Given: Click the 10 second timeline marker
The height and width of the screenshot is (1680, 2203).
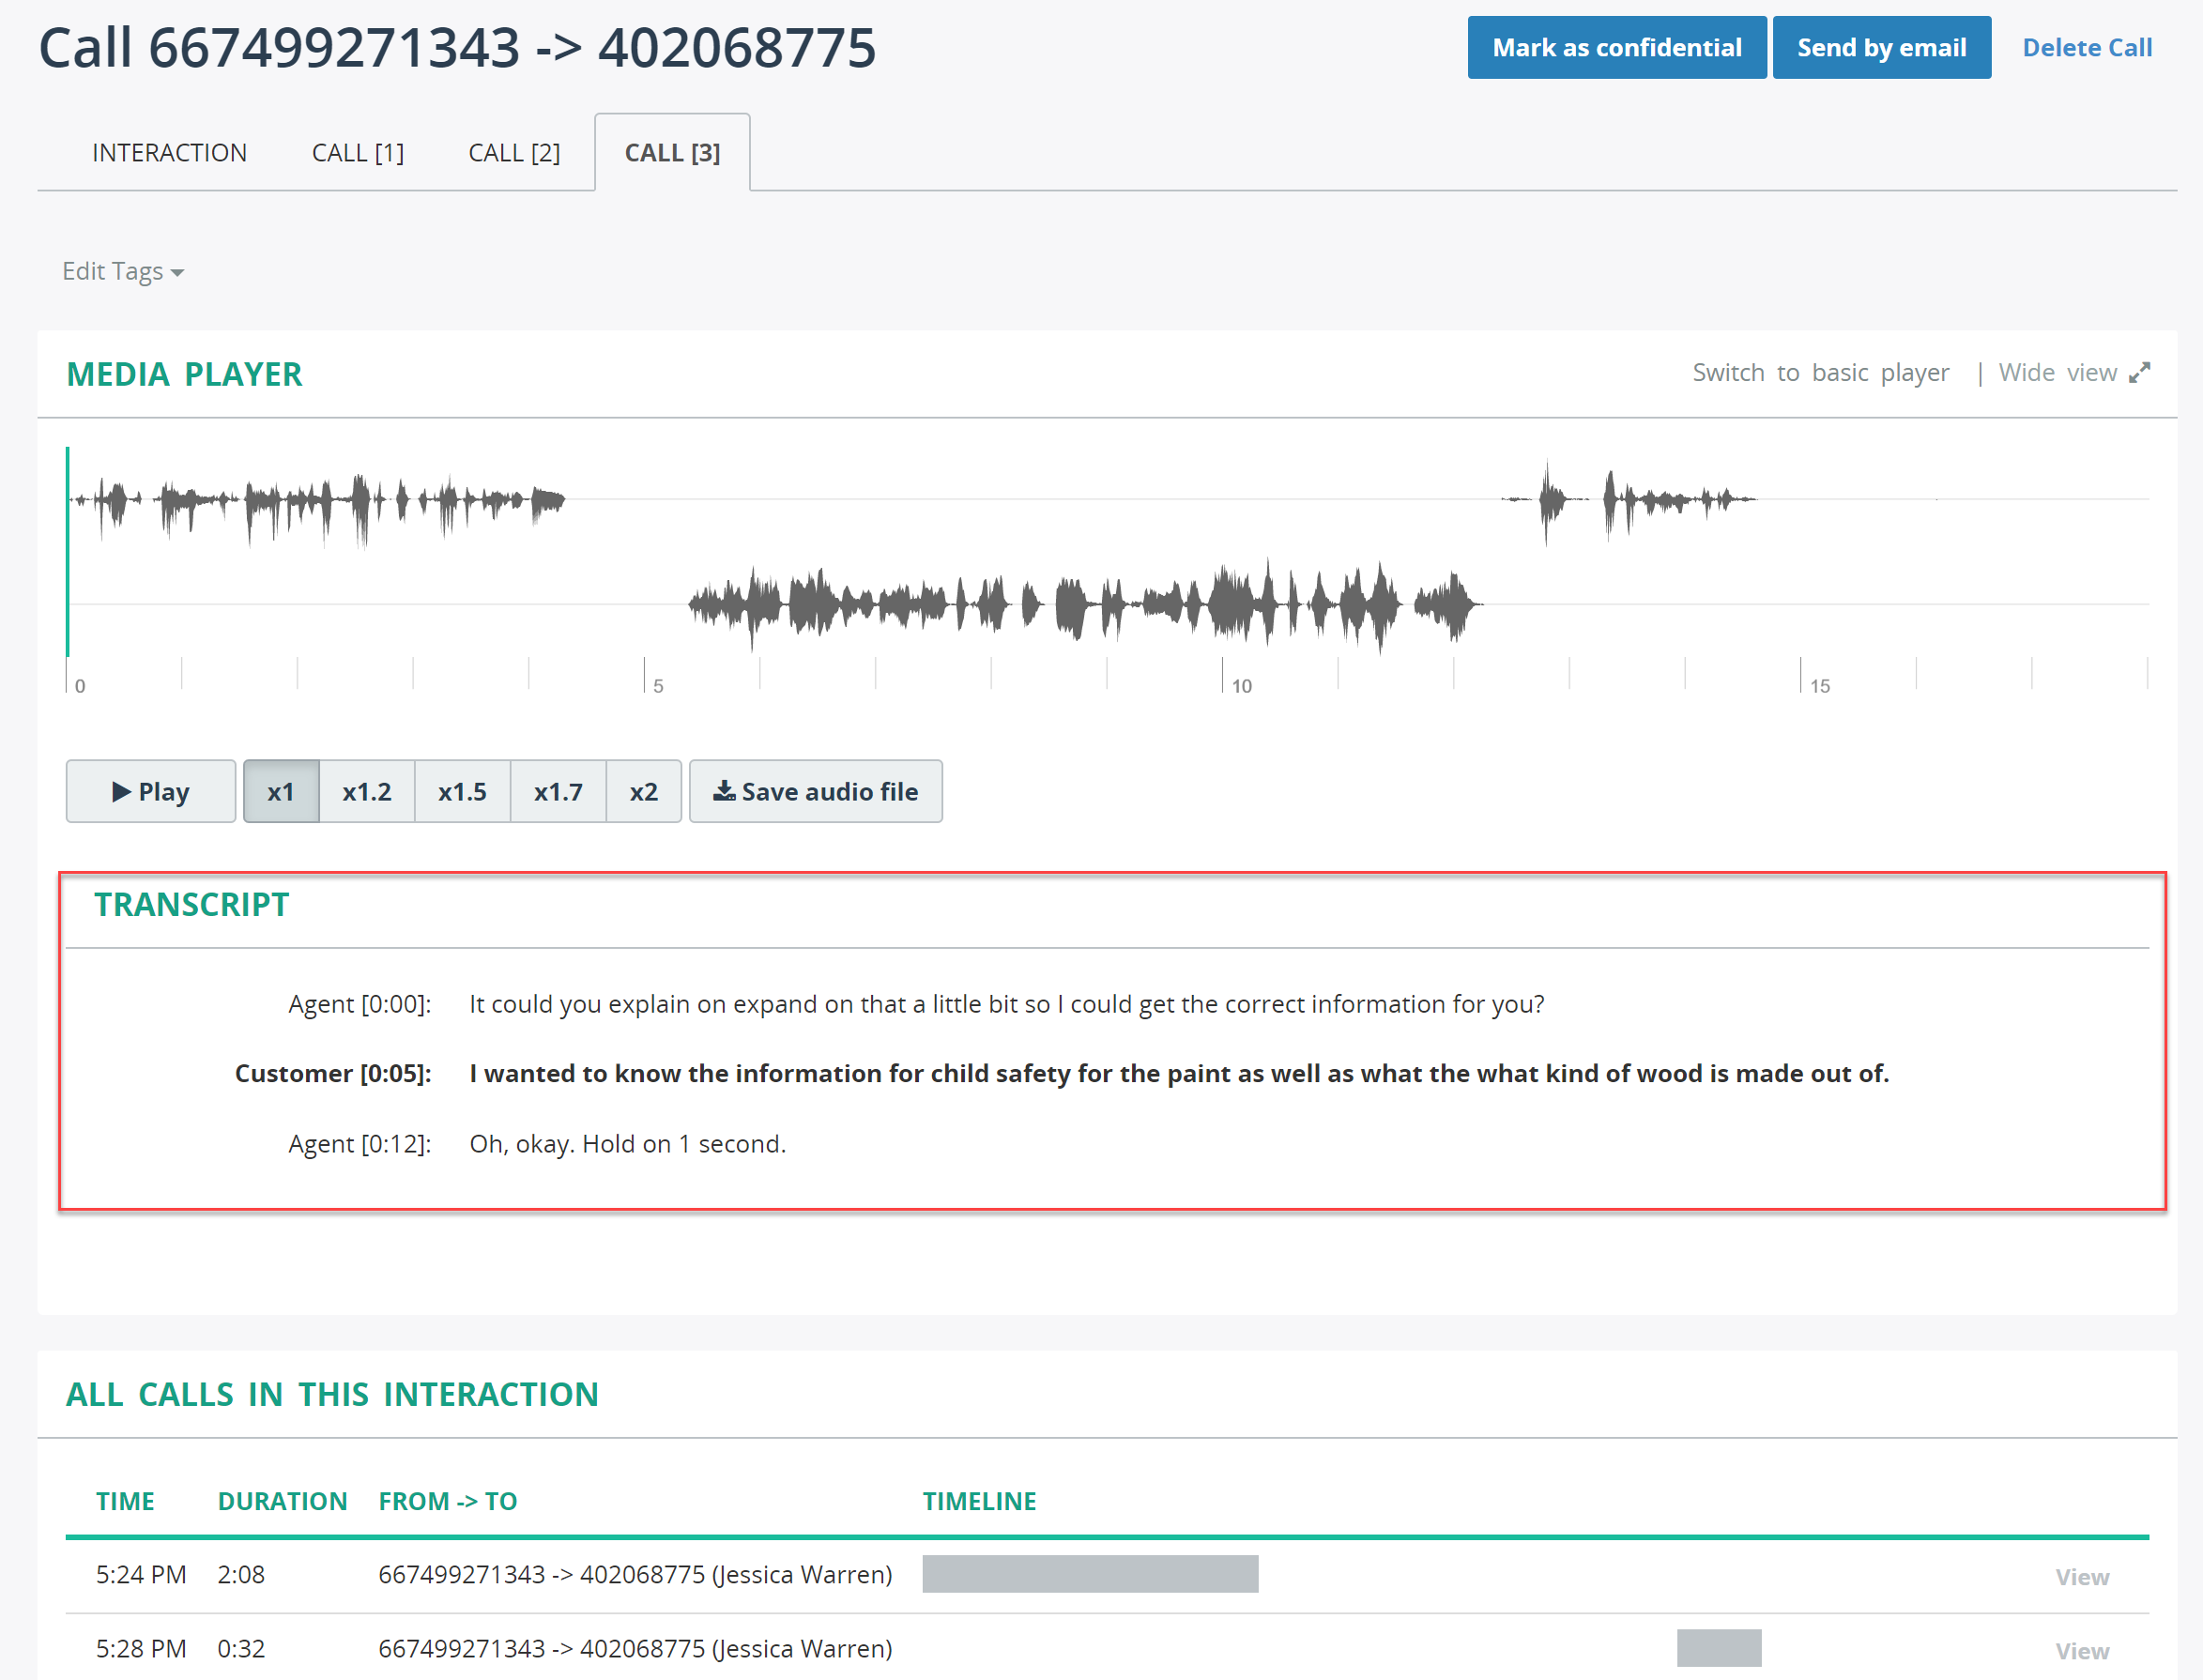Looking at the screenshot, I should tap(1241, 685).
